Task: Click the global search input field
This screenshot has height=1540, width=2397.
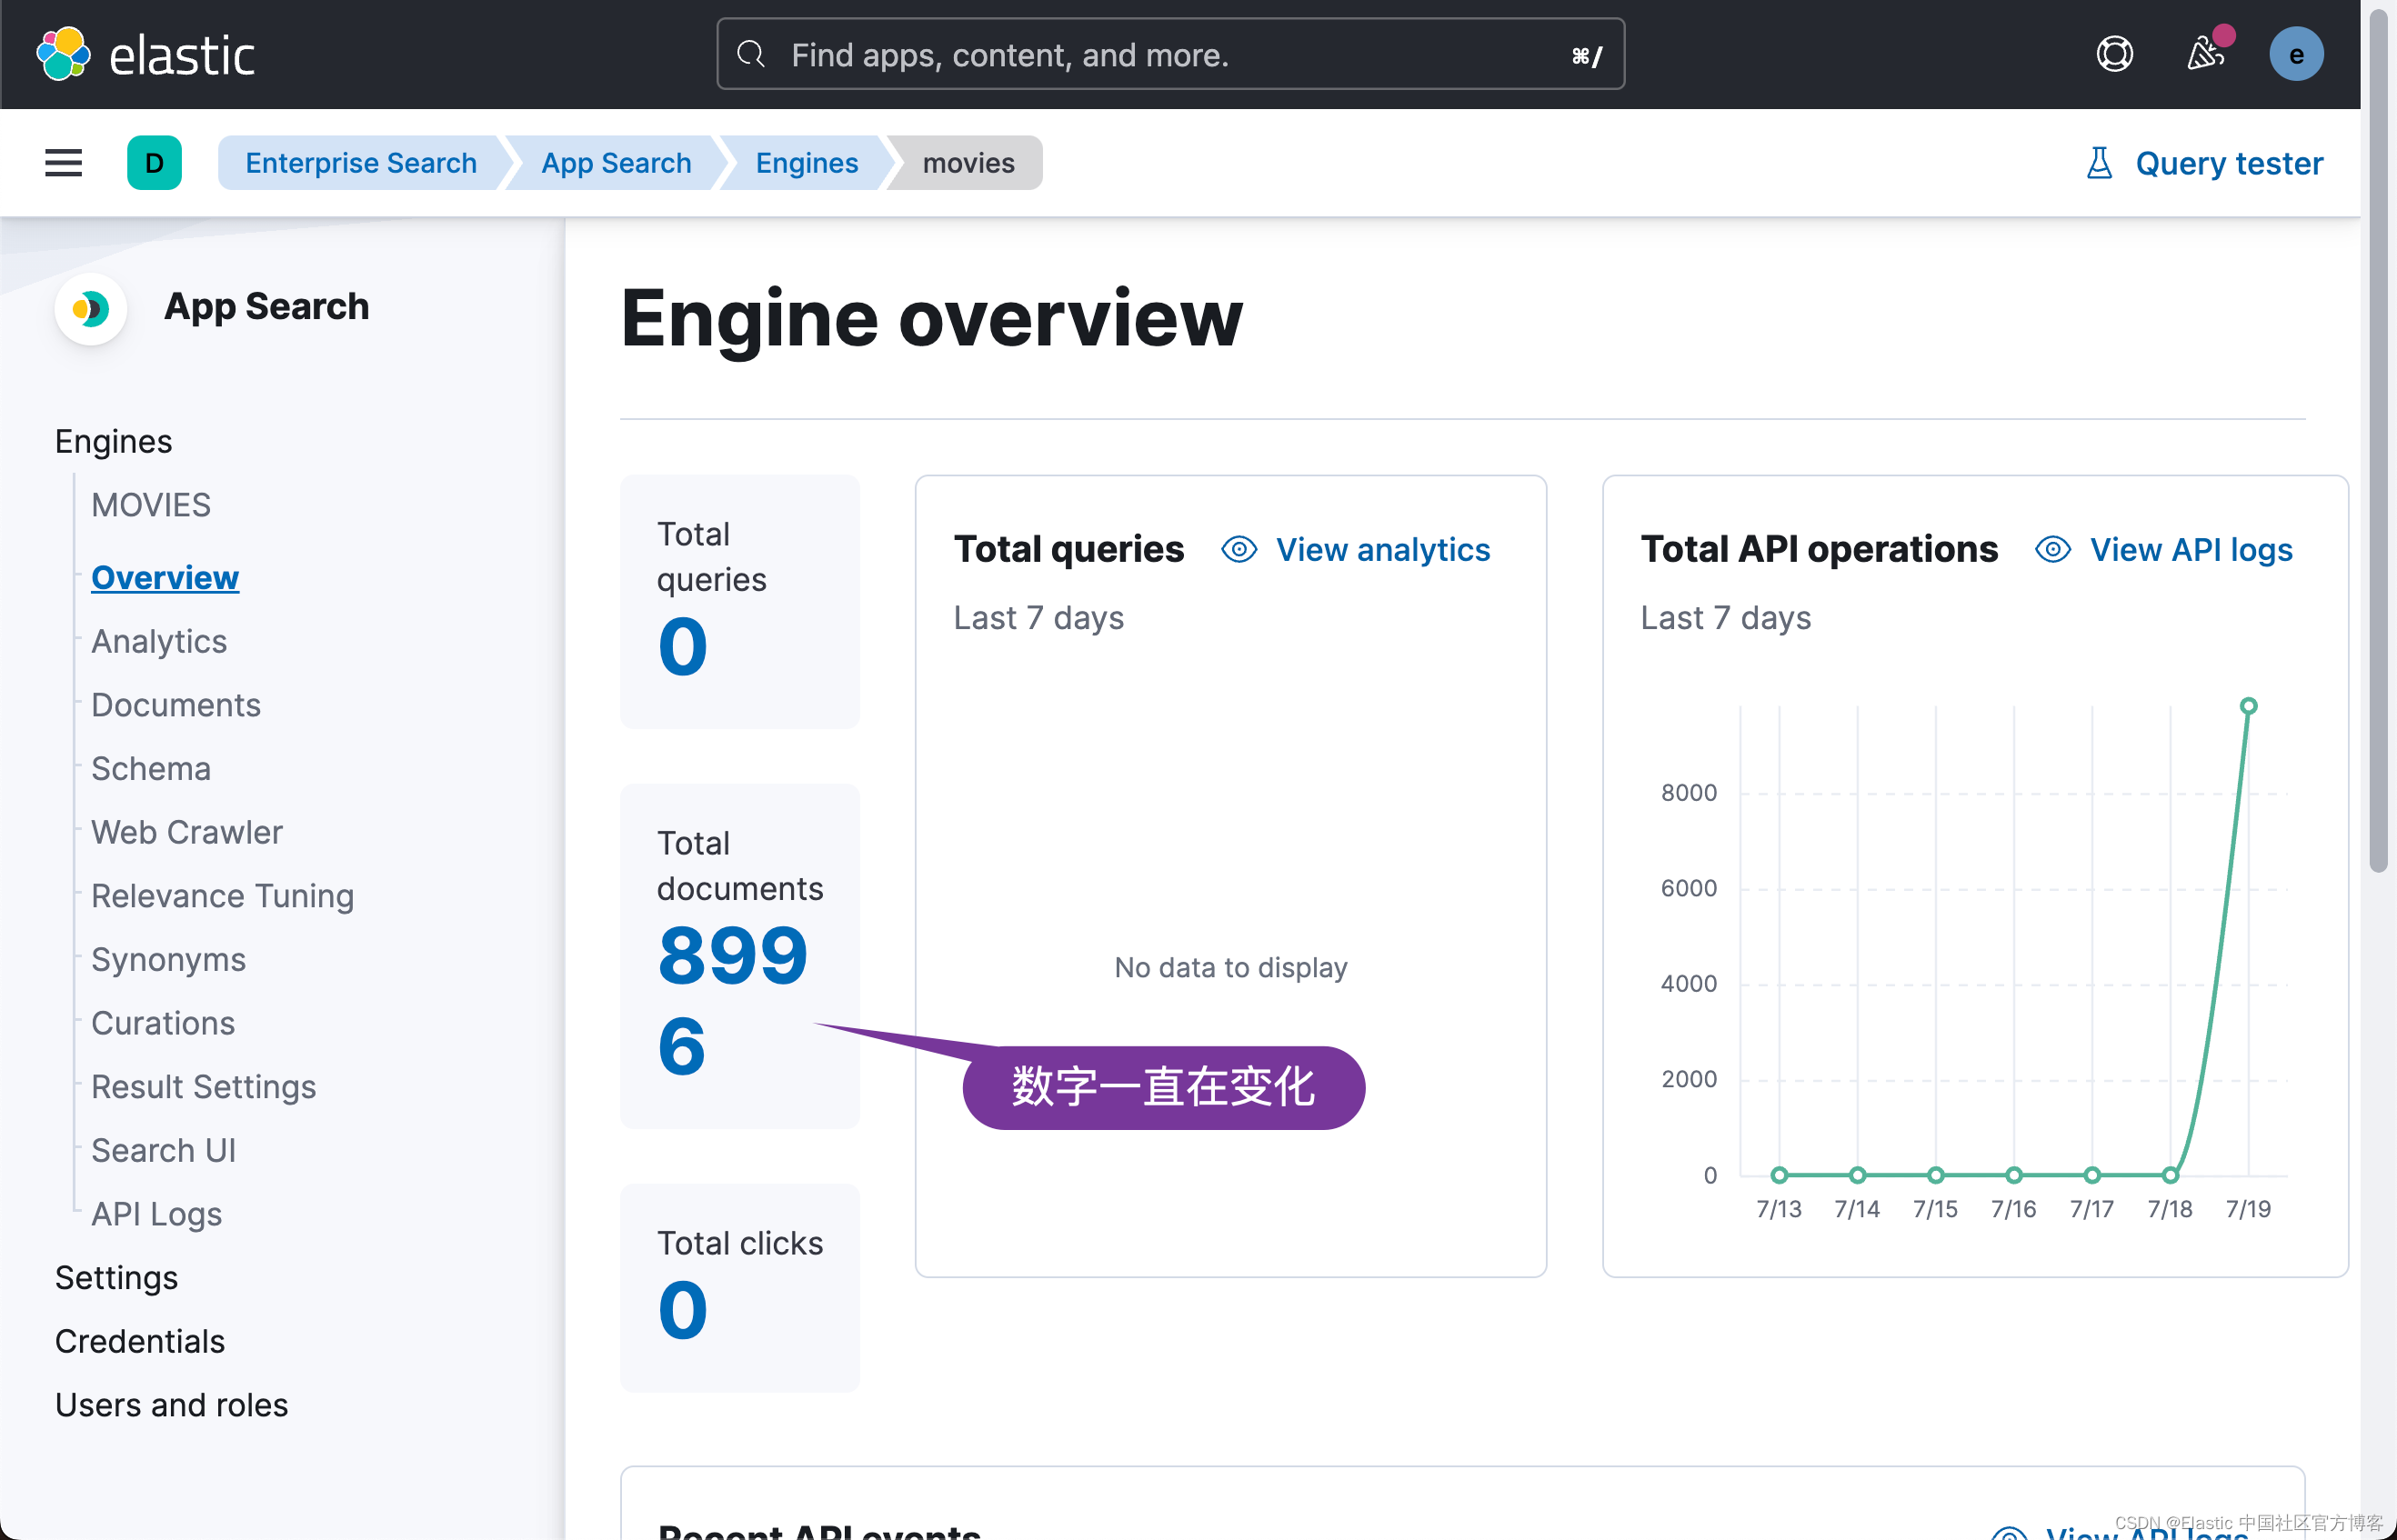Action: [x=1170, y=54]
